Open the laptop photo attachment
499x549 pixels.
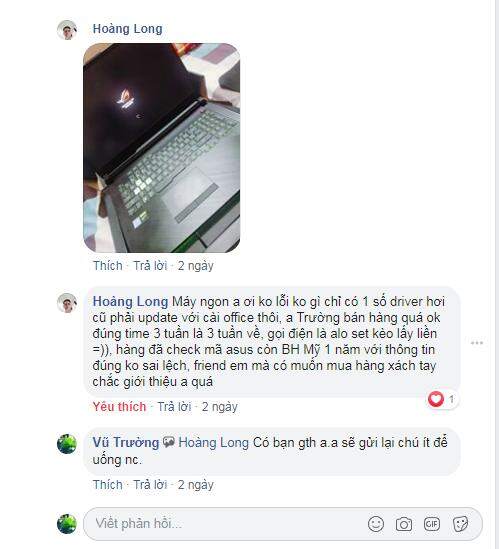click(161, 148)
